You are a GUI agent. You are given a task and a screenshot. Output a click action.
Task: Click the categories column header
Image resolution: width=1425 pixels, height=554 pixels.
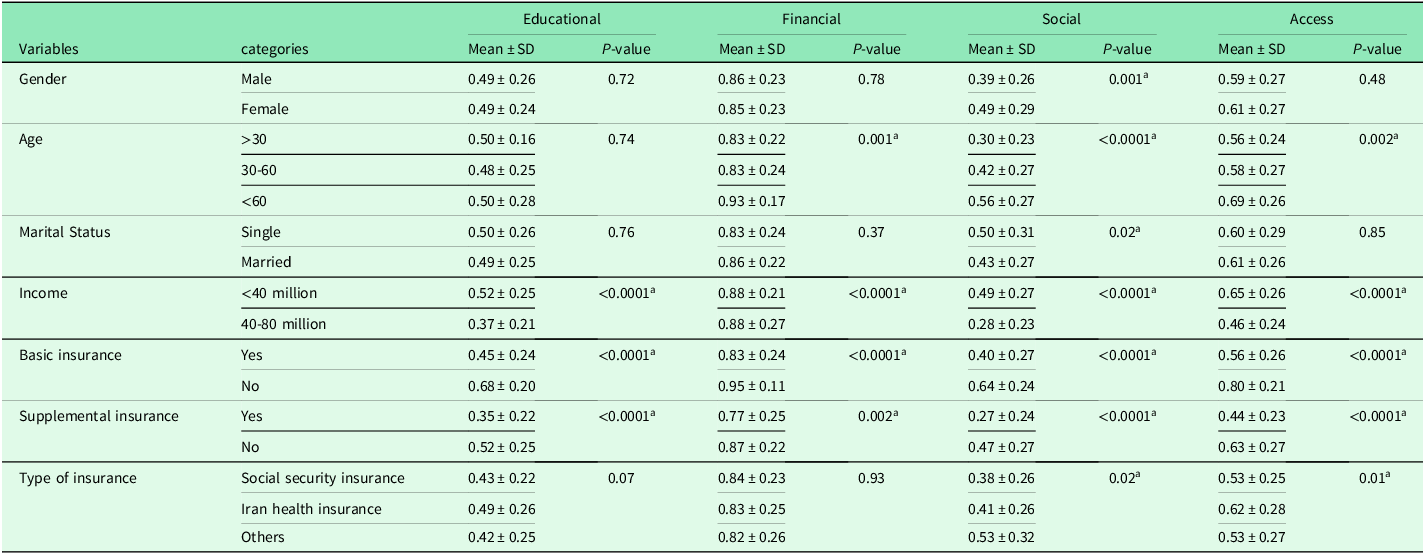point(275,48)
